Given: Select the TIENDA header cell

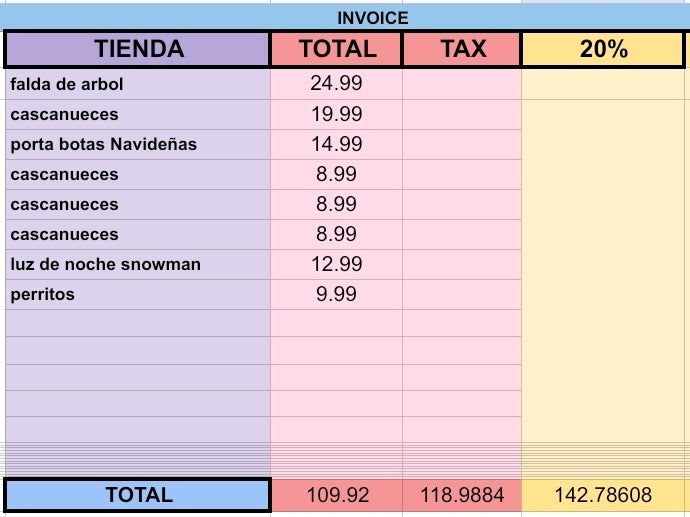Looking at the screenshot, I should pos(138,49).
